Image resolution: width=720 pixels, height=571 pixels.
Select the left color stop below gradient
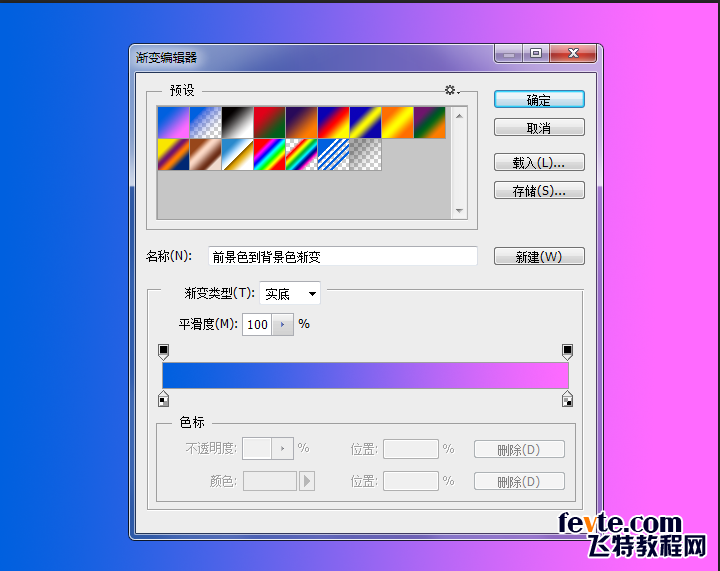163,399
